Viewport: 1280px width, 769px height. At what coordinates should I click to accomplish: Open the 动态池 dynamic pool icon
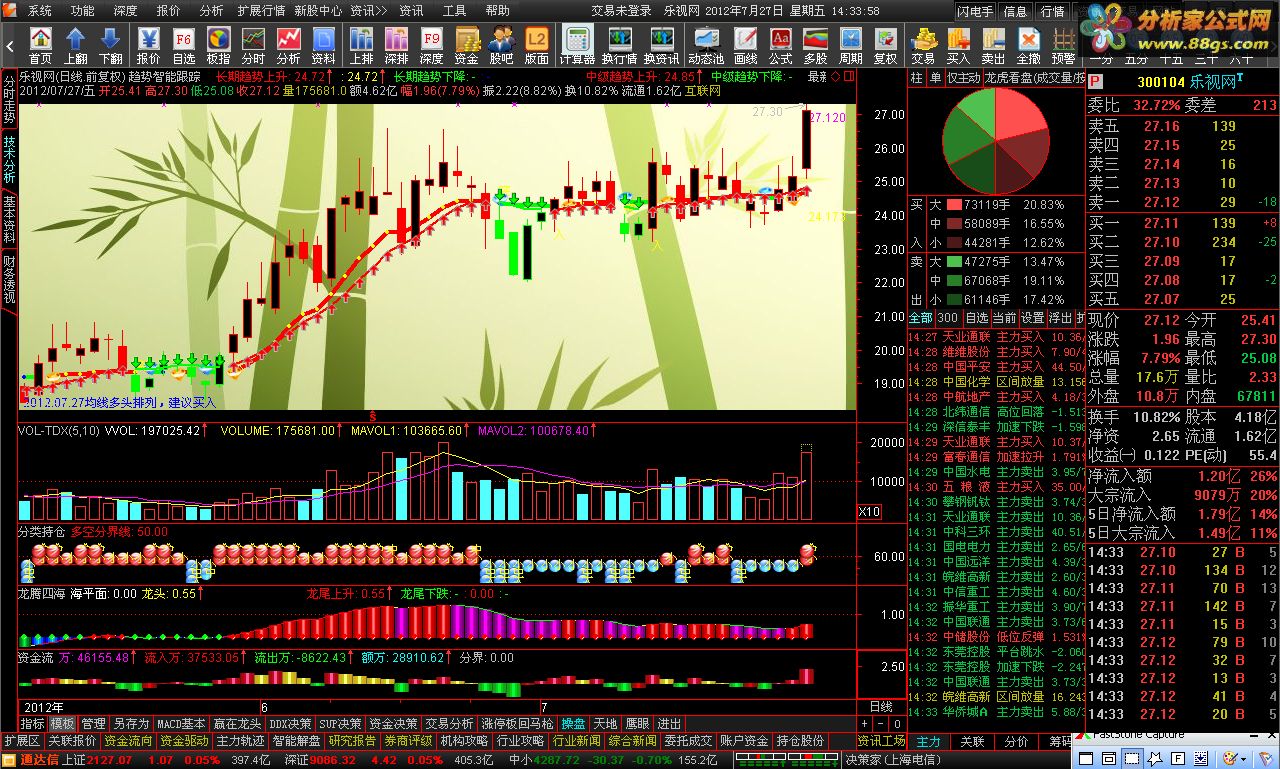(706, 46)
